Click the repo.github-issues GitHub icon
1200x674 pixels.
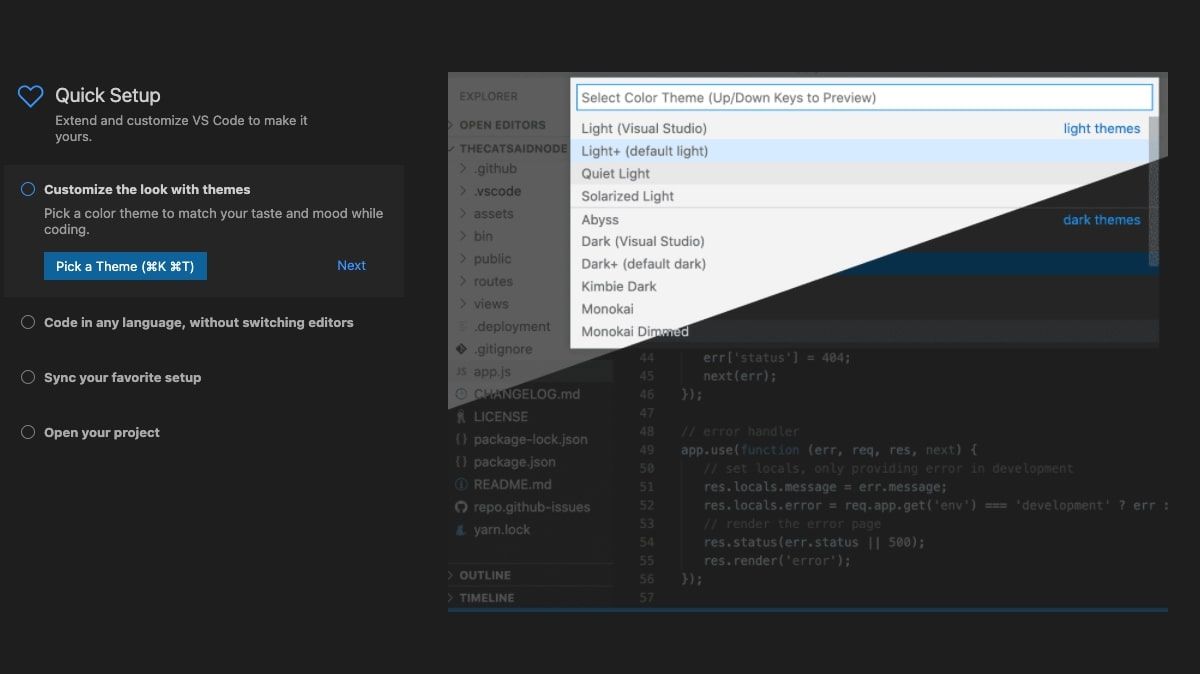coord(461,507)
